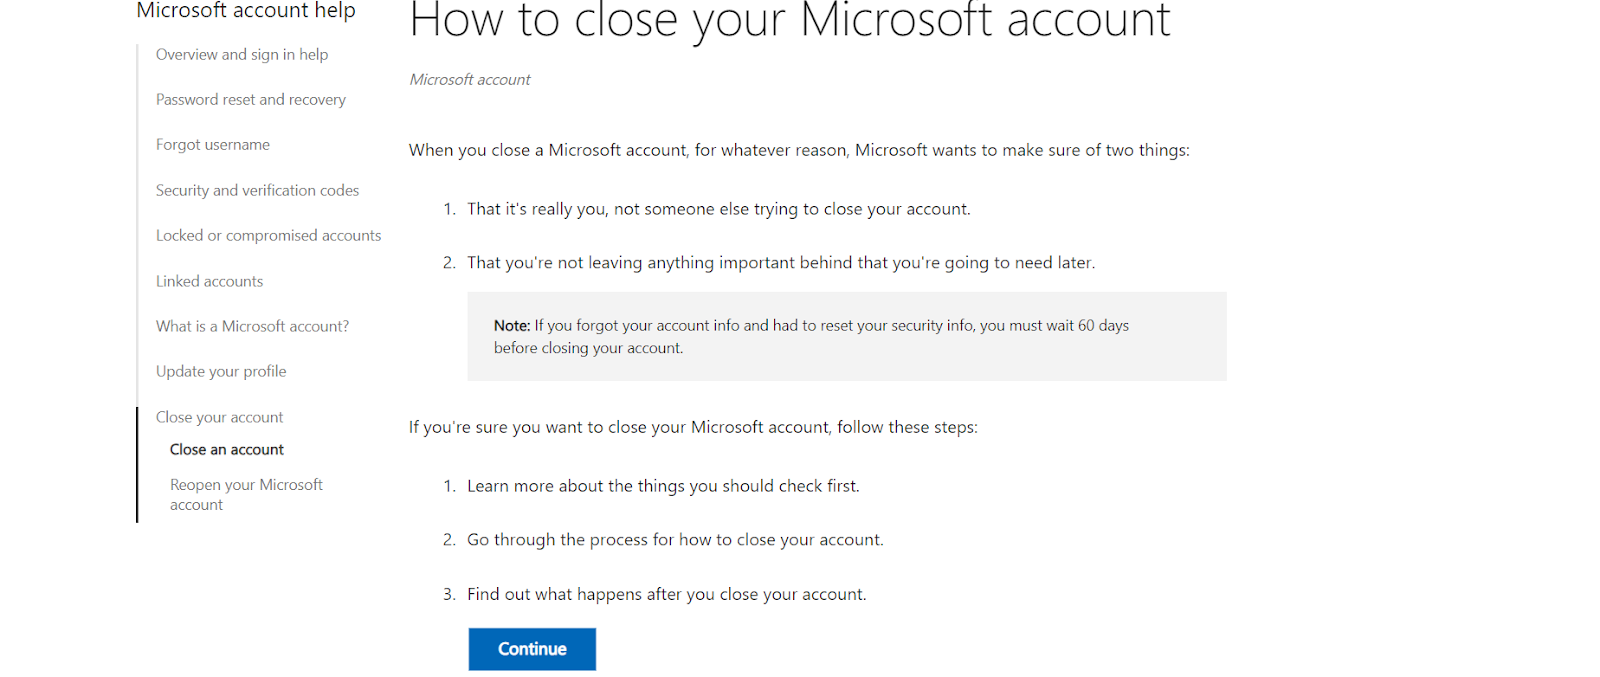Click the Microsoft account italic label

470,79
